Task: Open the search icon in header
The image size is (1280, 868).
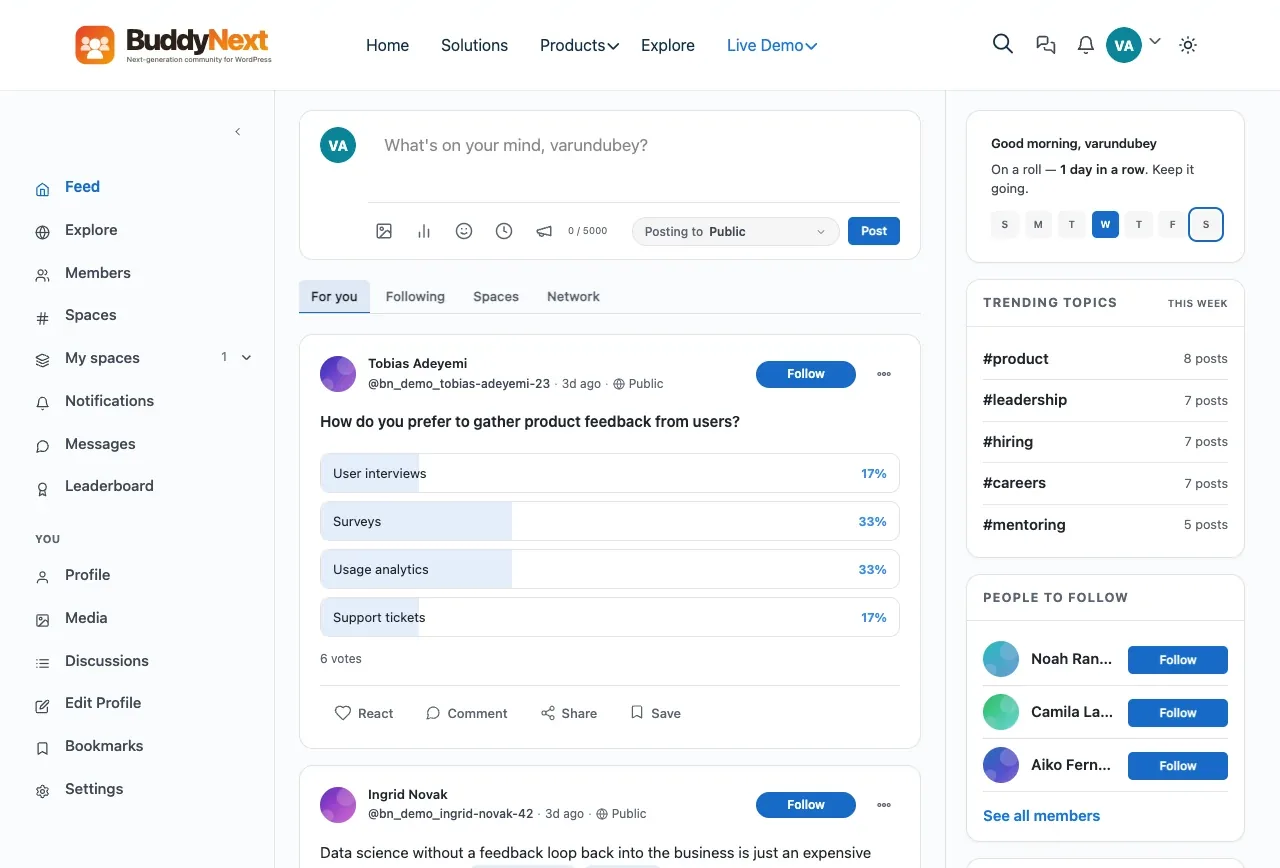Action: (x=1003, y=44)
